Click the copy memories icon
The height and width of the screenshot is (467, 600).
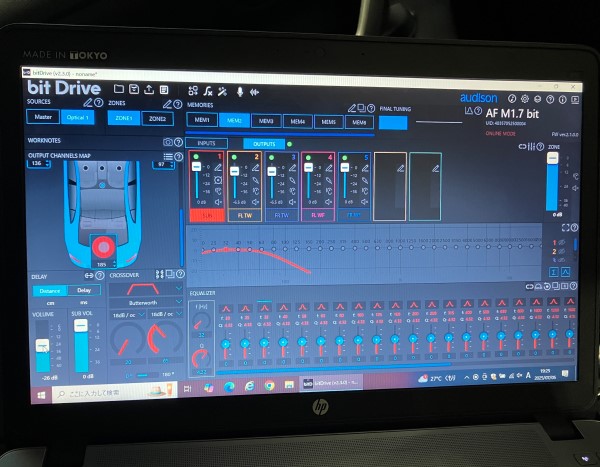tap(361, 108)
